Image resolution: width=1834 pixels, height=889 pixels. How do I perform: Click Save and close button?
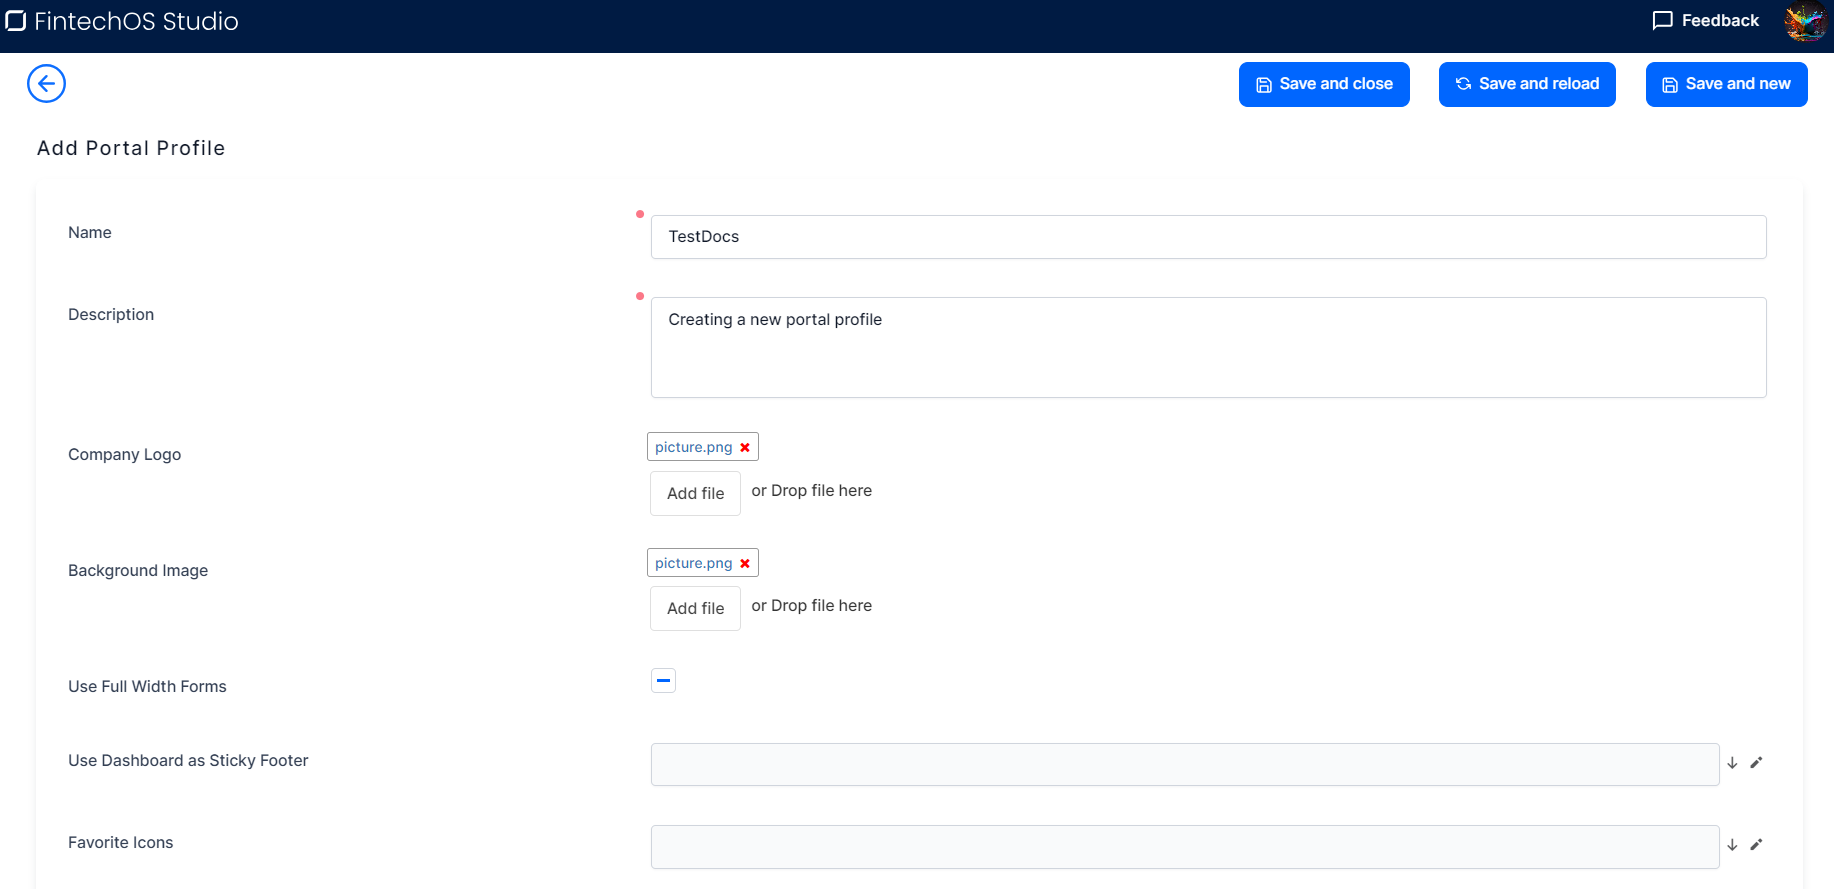click(x=1323, y=84)
